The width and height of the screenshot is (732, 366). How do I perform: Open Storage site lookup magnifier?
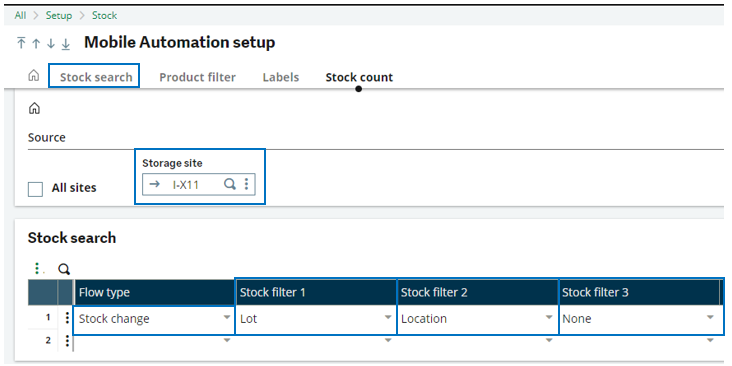click(229, 184)
